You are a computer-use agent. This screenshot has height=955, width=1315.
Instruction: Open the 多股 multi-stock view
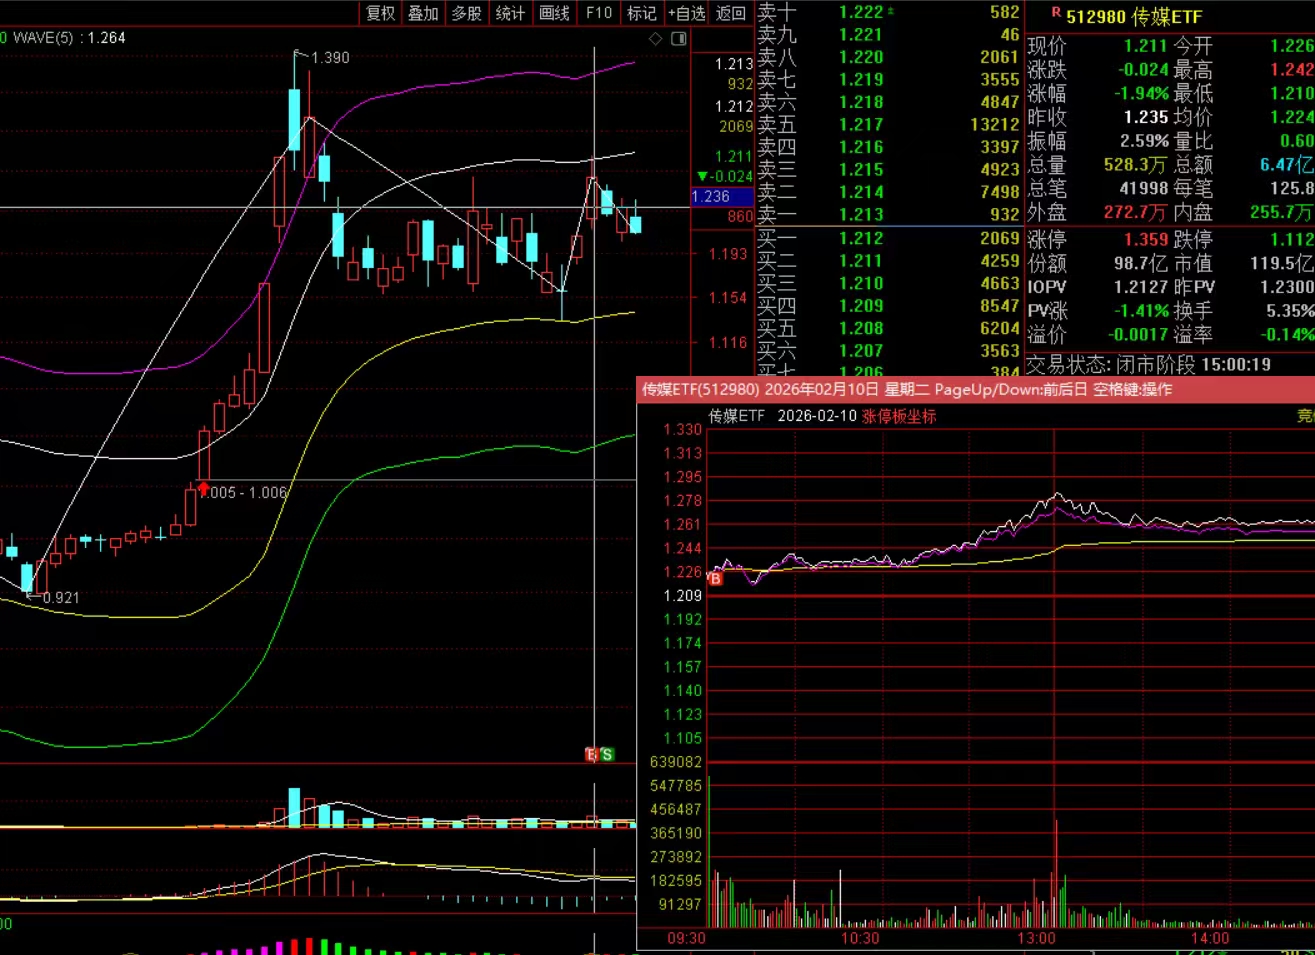[466, 13]
